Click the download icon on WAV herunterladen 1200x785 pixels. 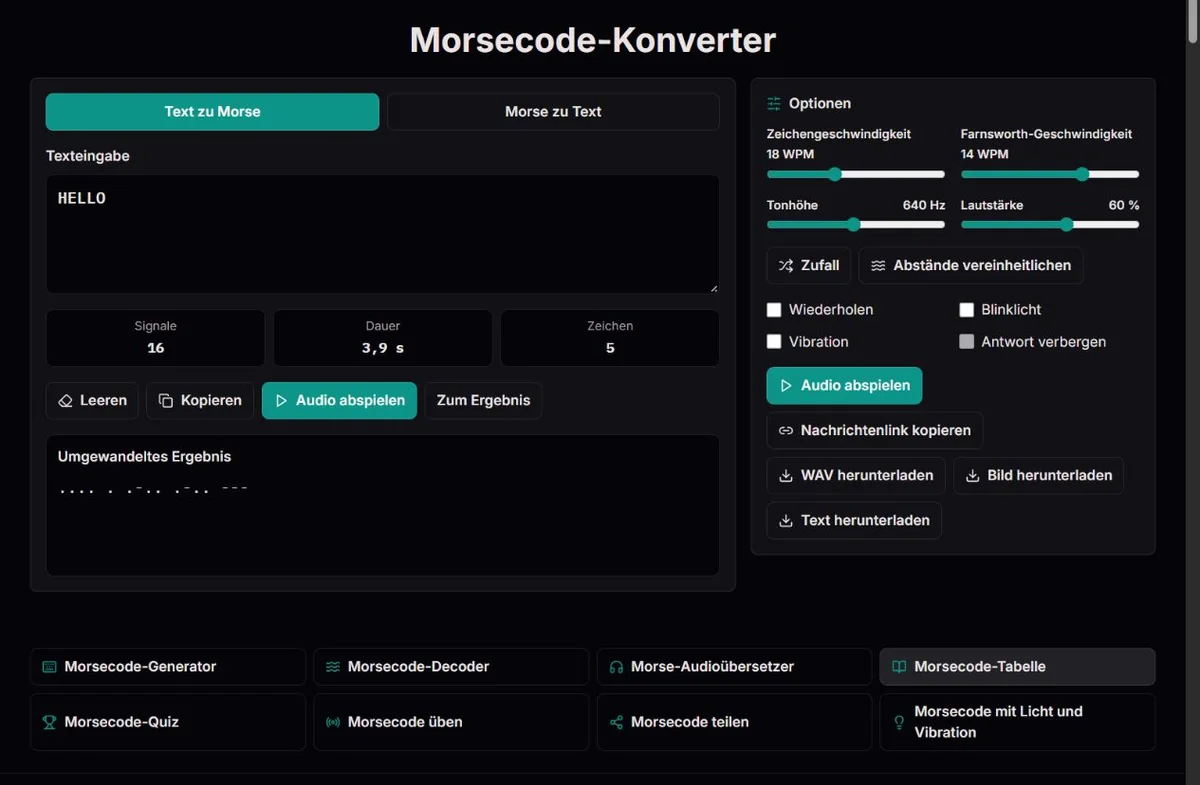(786, 476)
